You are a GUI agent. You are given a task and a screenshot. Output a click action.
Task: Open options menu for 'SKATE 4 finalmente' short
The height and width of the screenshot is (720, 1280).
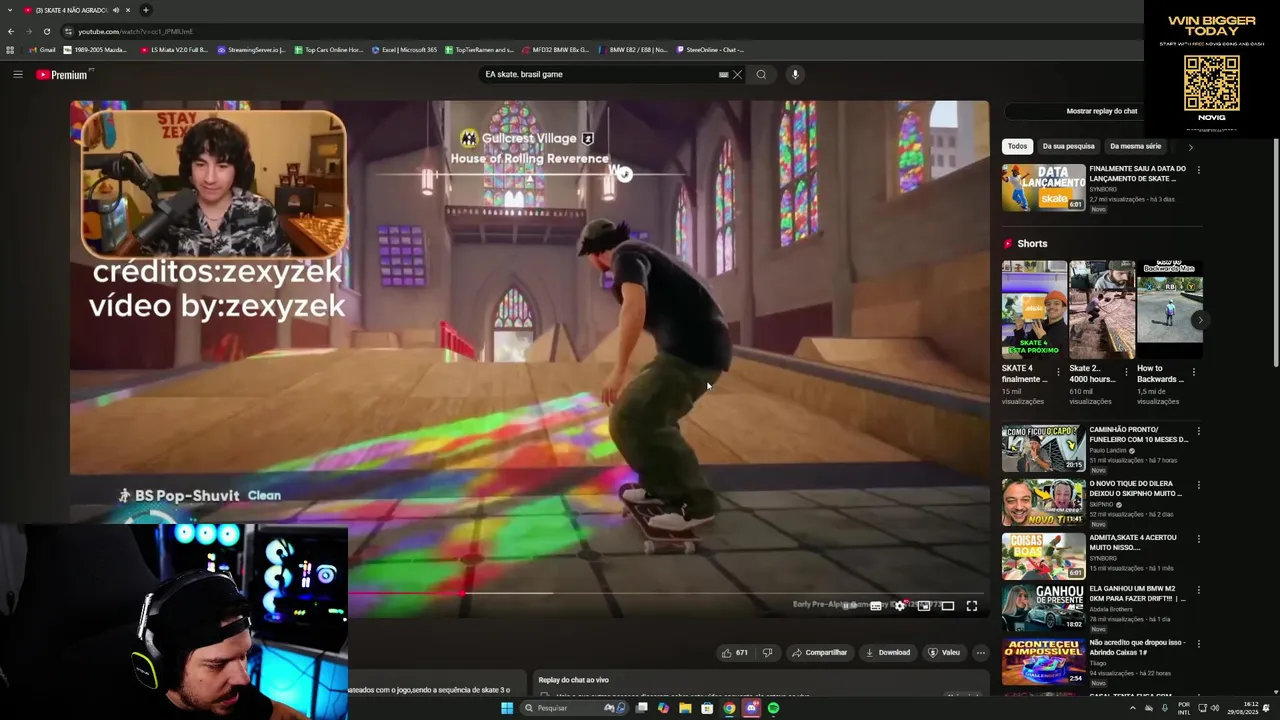(x=1058, y=371)
